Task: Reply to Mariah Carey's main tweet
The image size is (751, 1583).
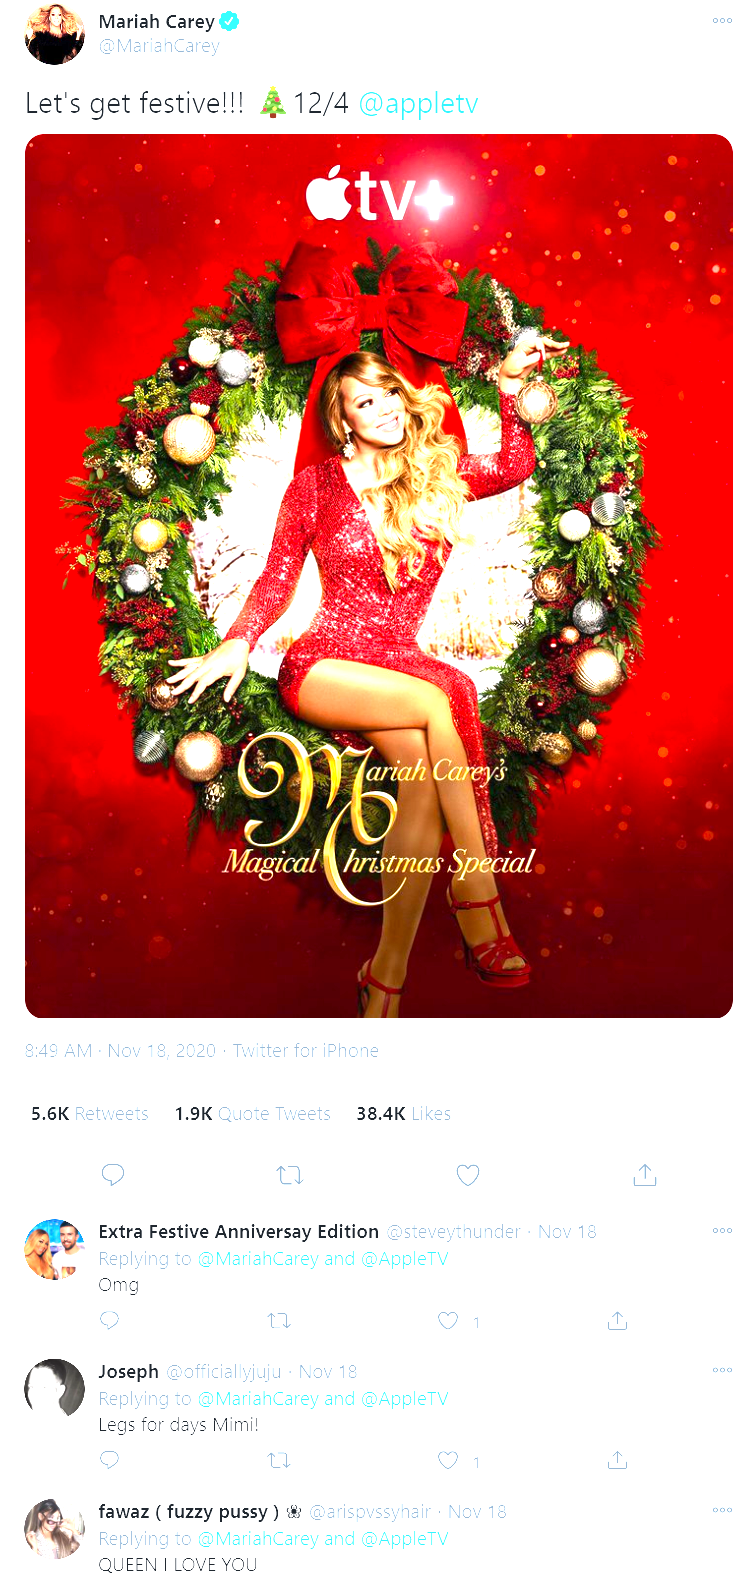Action: (113, 1174)
